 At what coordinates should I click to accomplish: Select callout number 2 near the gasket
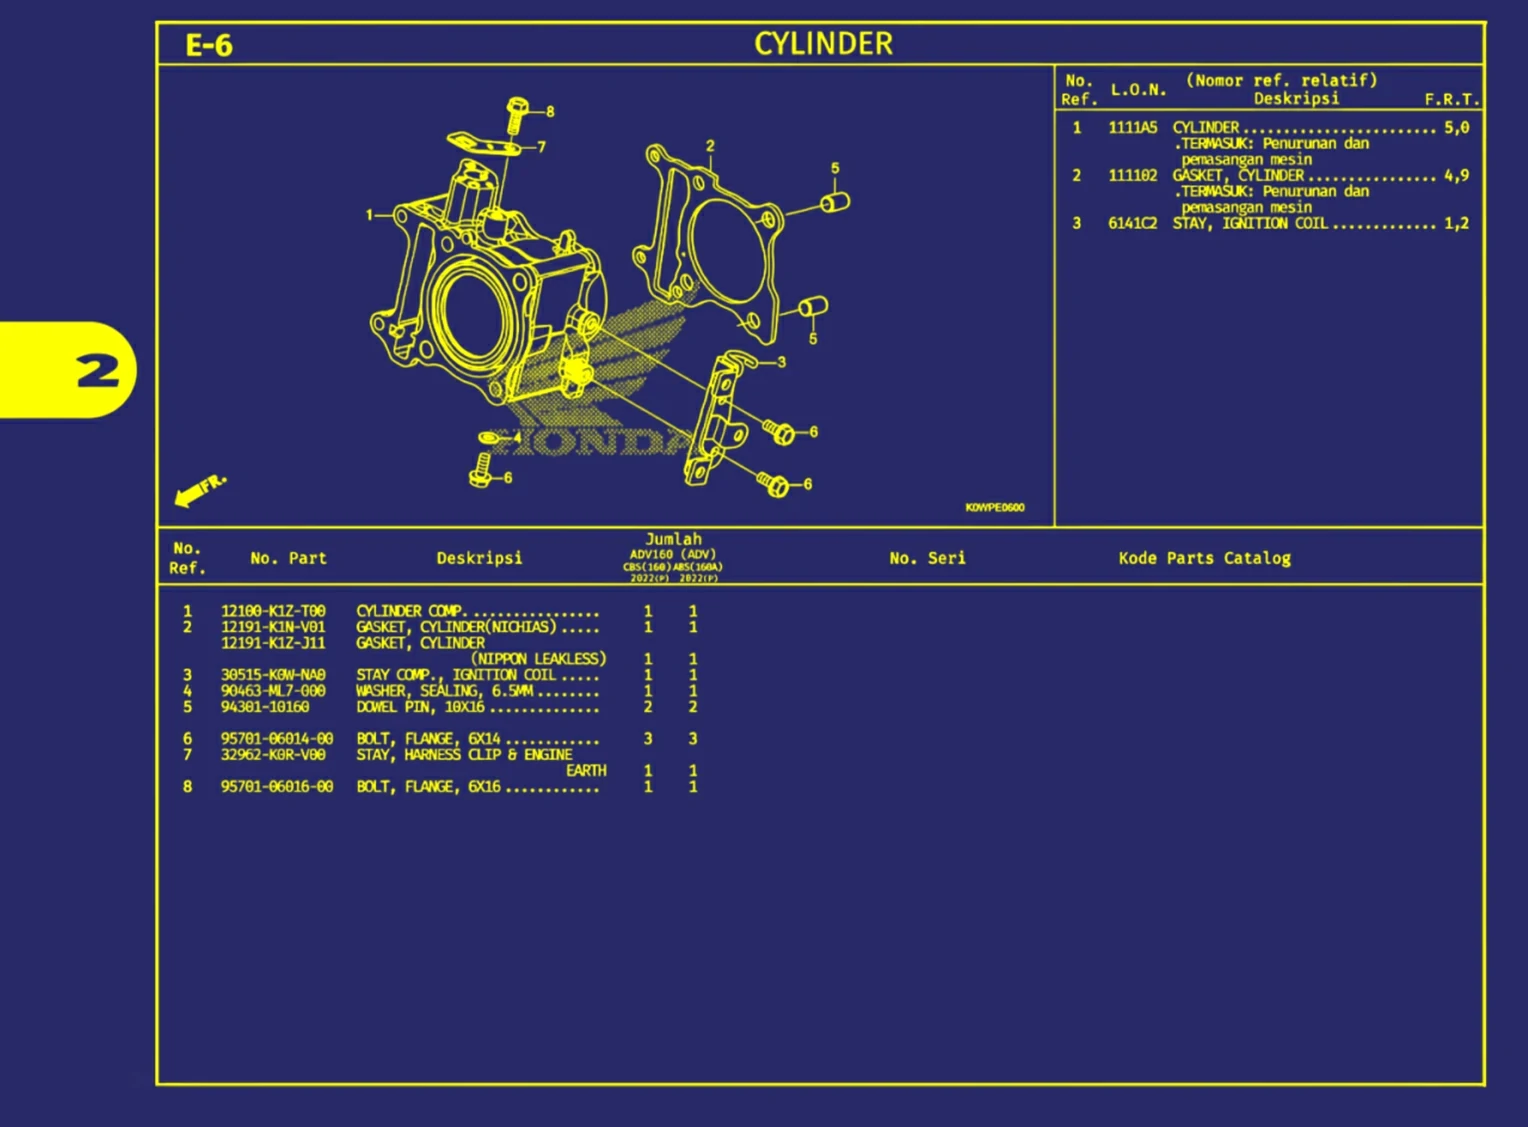tap(710, 145)
